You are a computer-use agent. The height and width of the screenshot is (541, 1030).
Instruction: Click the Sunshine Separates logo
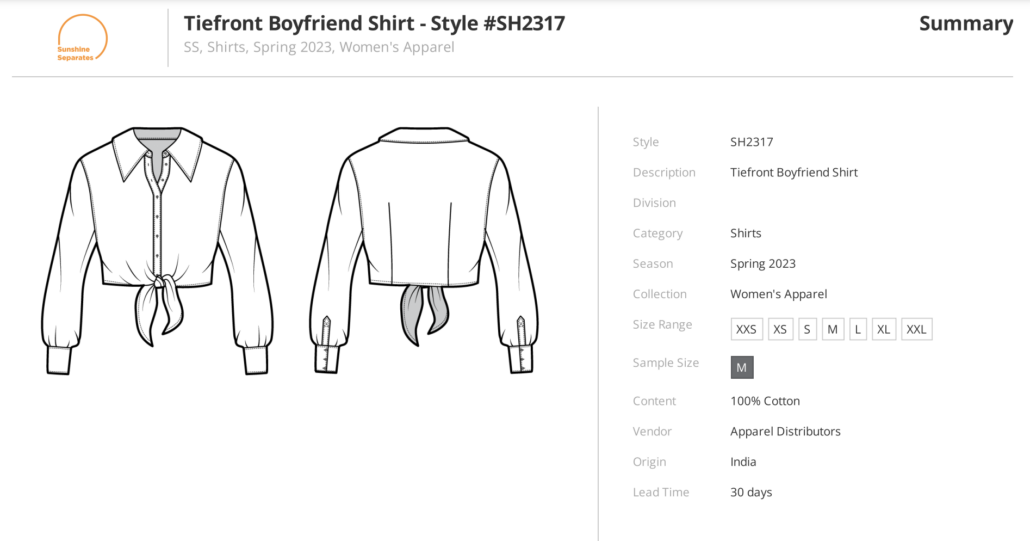[x=82, y=39]
